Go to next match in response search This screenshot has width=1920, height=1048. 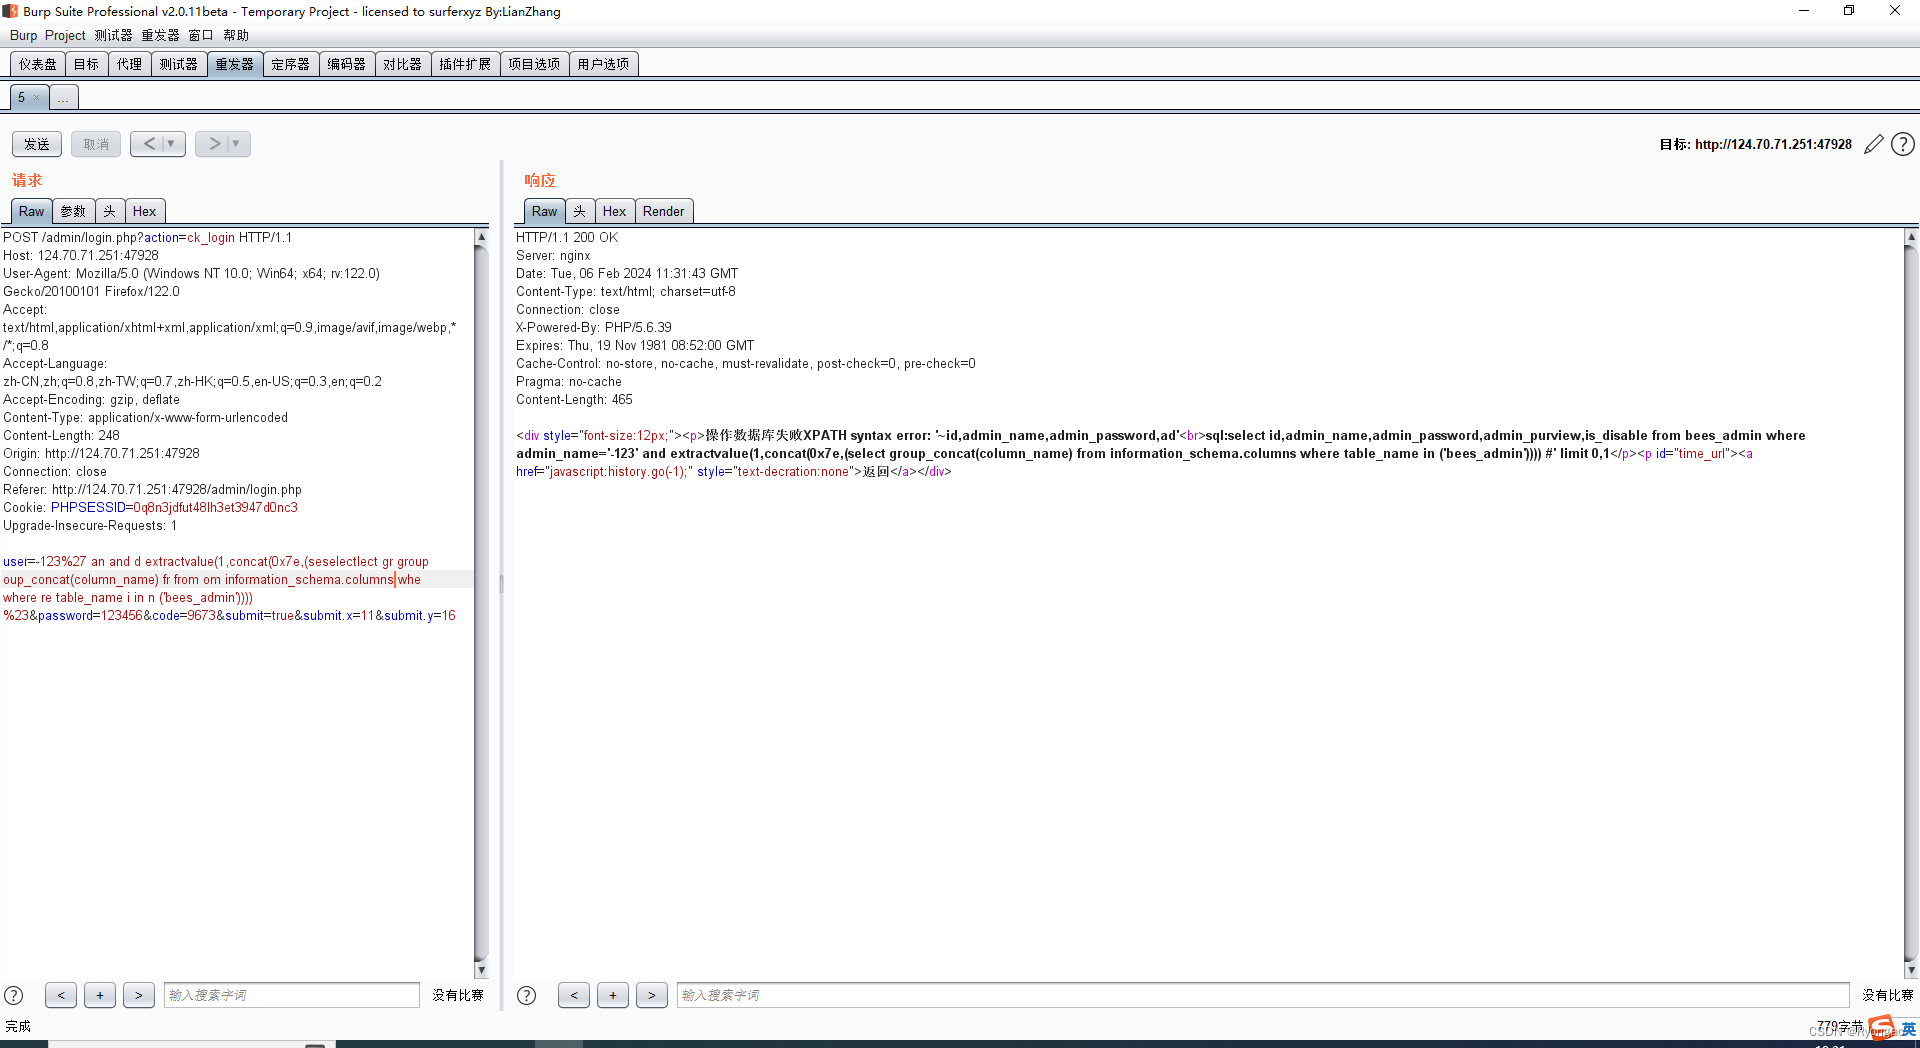pos(652,995)
